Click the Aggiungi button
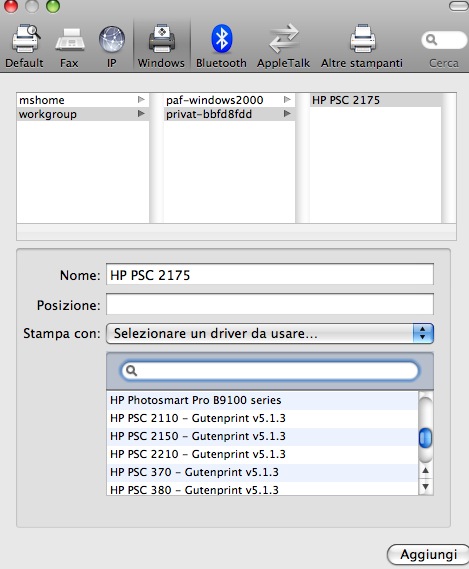This screenshot has width=469, height=569. point(428,554)
